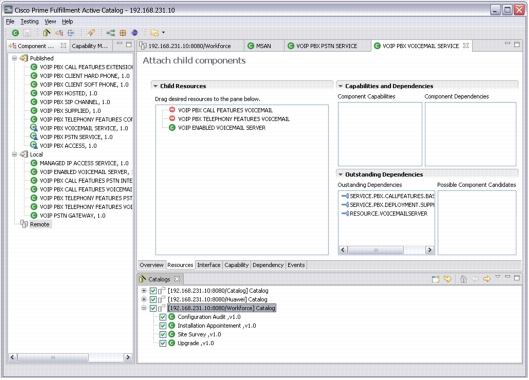Click red icon beside VOIP PBX CALL FEATURES VOICEMAIL
The height and width of the screenshot is (380, 529).
point(172,110)
